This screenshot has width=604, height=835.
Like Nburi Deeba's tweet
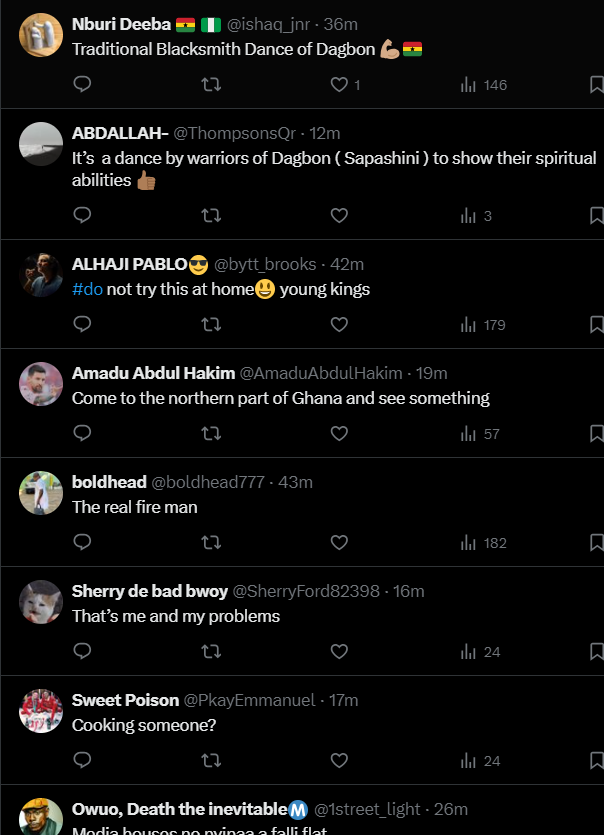[x=339, y=85]
